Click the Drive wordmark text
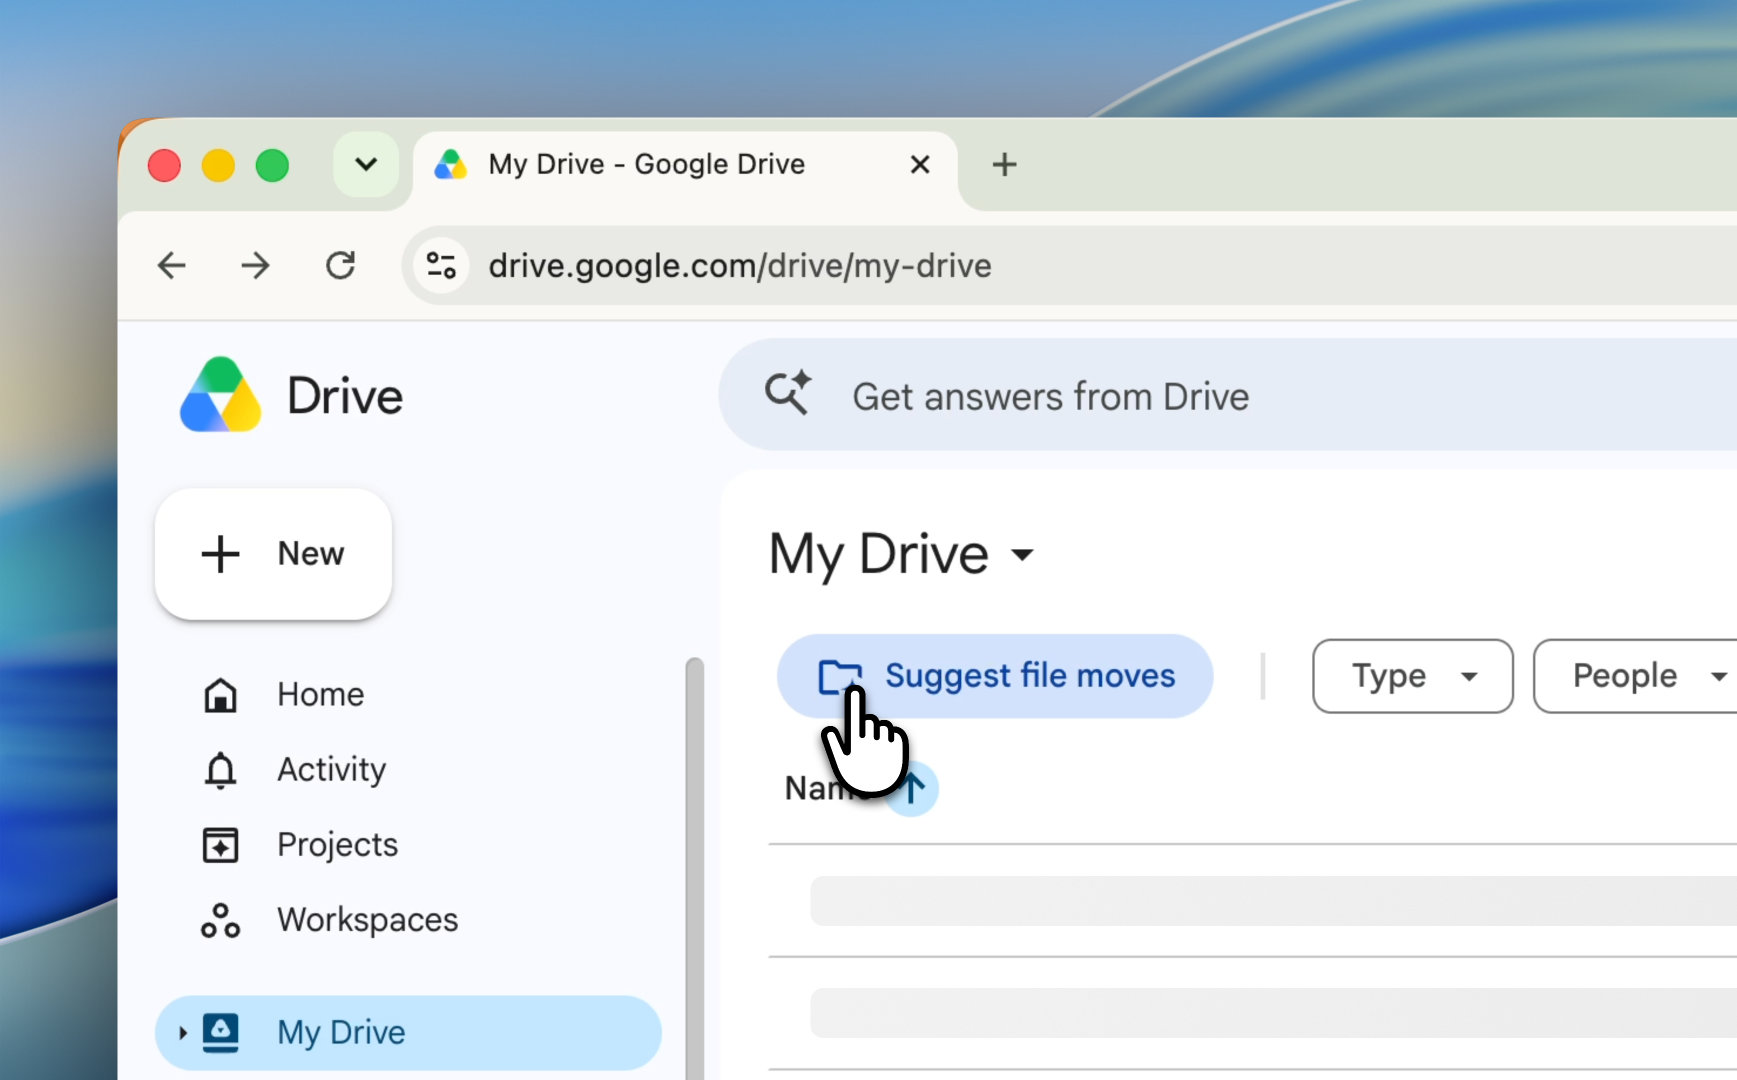 coord(345,396)
